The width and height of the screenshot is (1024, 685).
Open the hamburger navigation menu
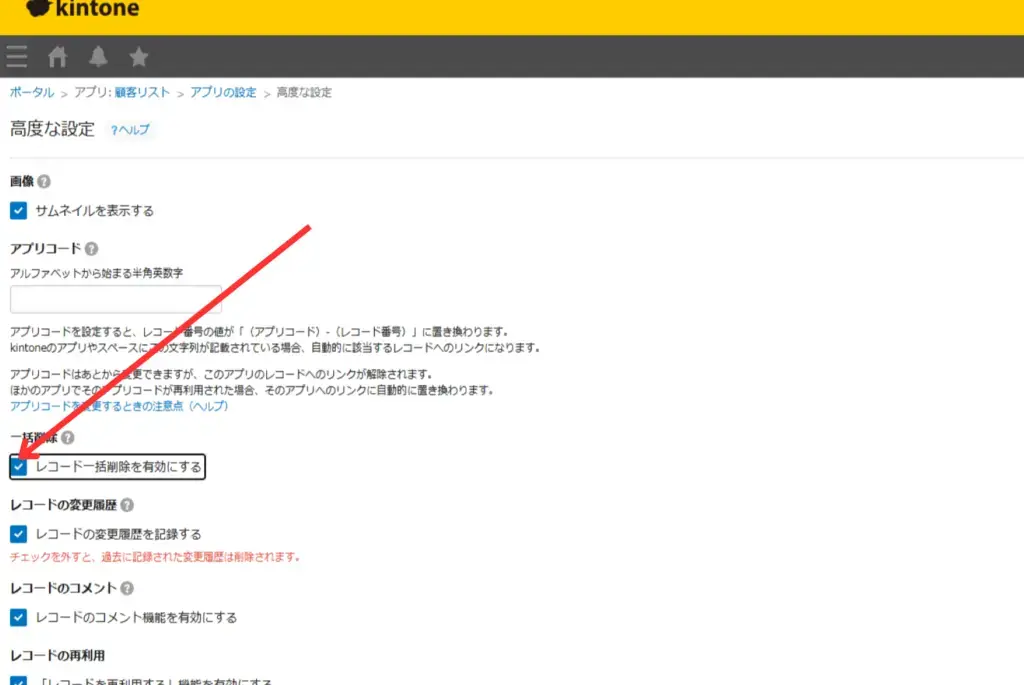click(x=16, y=56)
